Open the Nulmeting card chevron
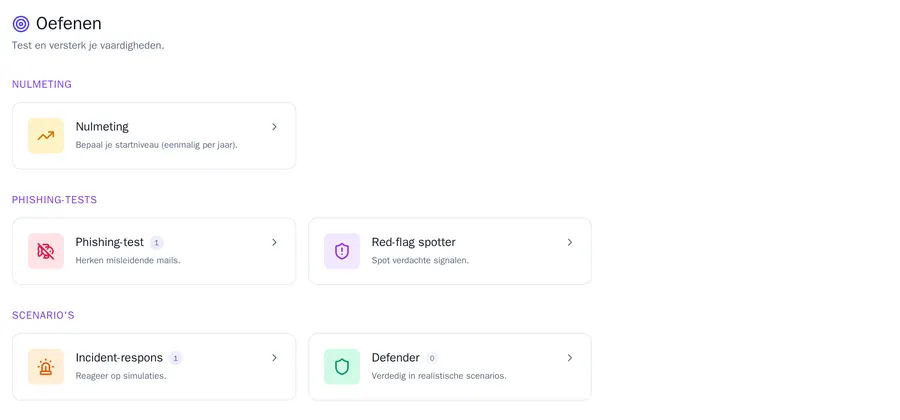Viewport: 900px width, 420px height. [274, 127]
